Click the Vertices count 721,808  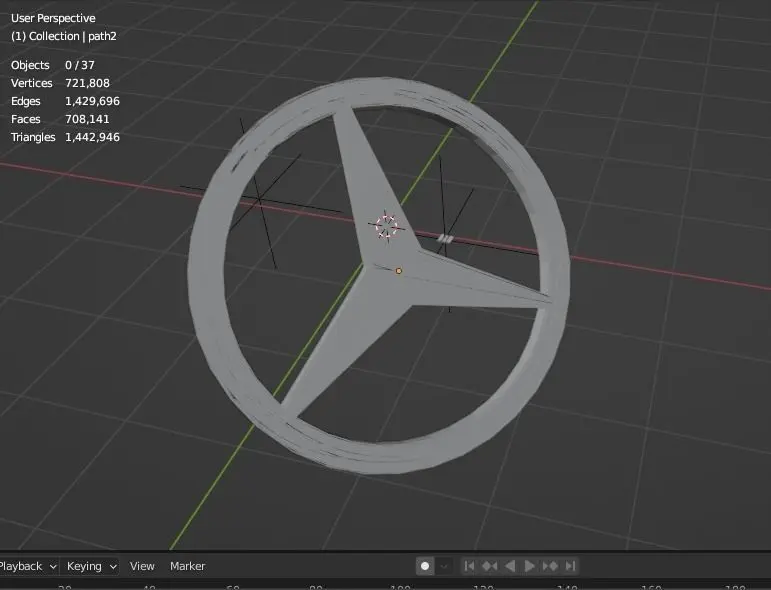[88, 83]
